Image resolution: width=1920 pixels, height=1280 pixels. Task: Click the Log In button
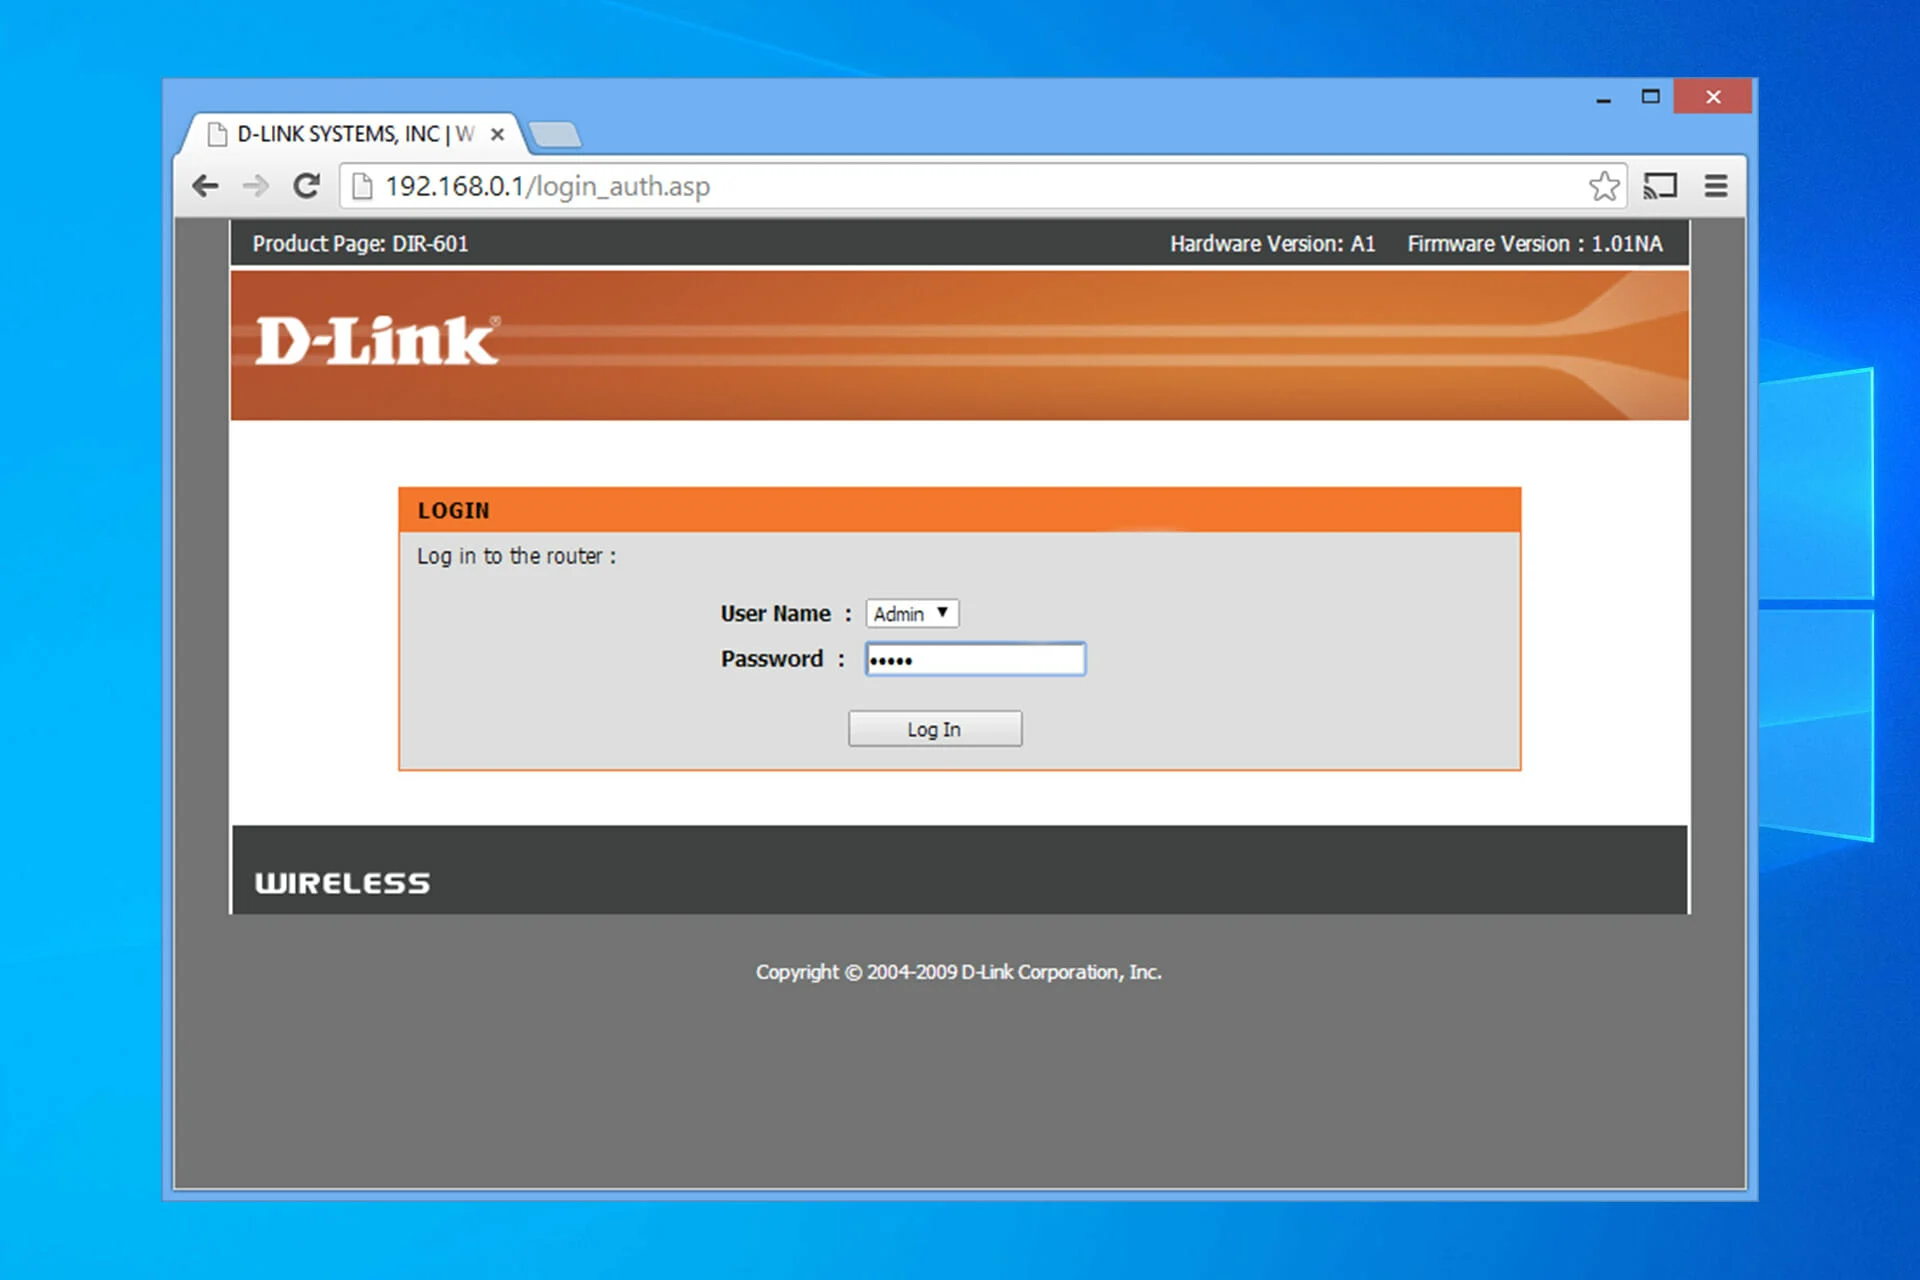coord(936,729)
